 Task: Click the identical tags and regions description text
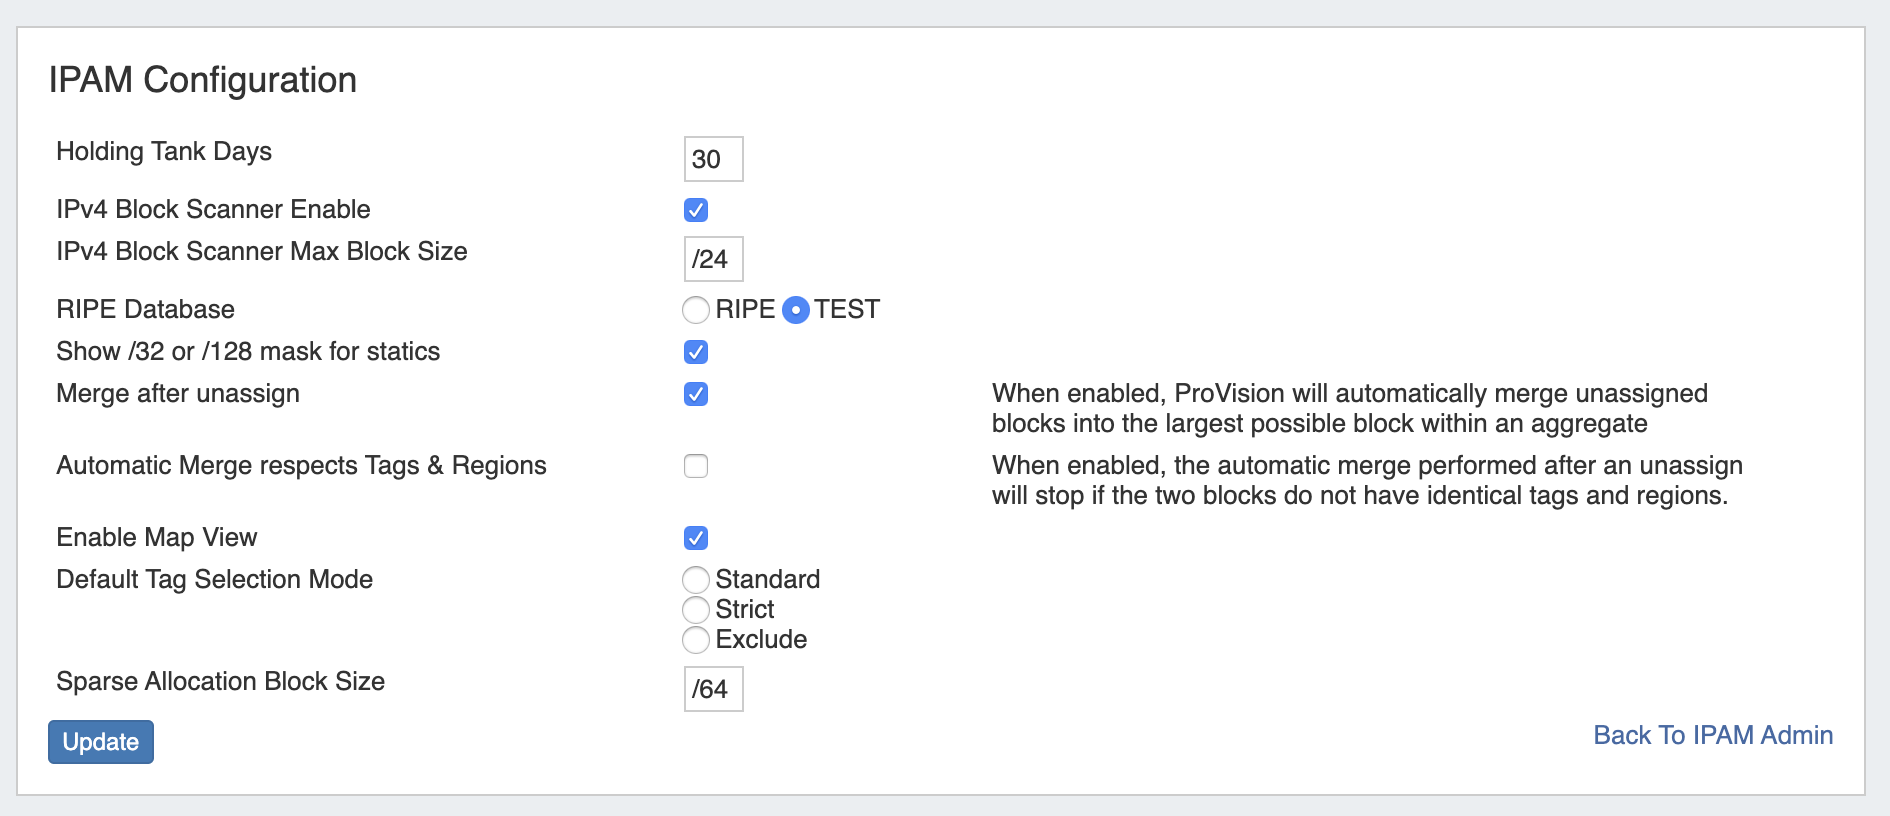pyautogui.click(x=1366, y=480)
